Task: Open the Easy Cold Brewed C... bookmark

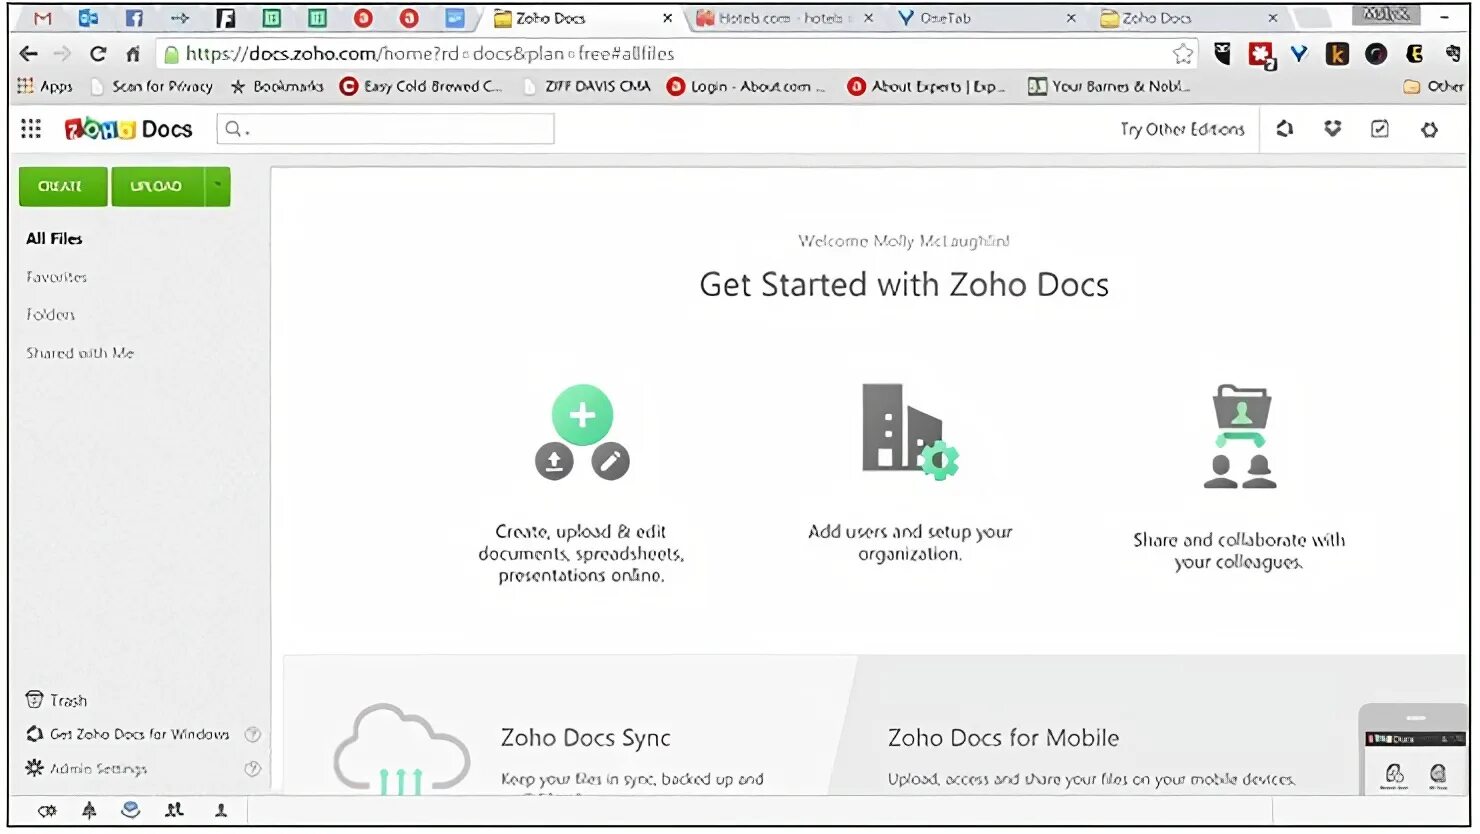Action: (x=421, y=87)
